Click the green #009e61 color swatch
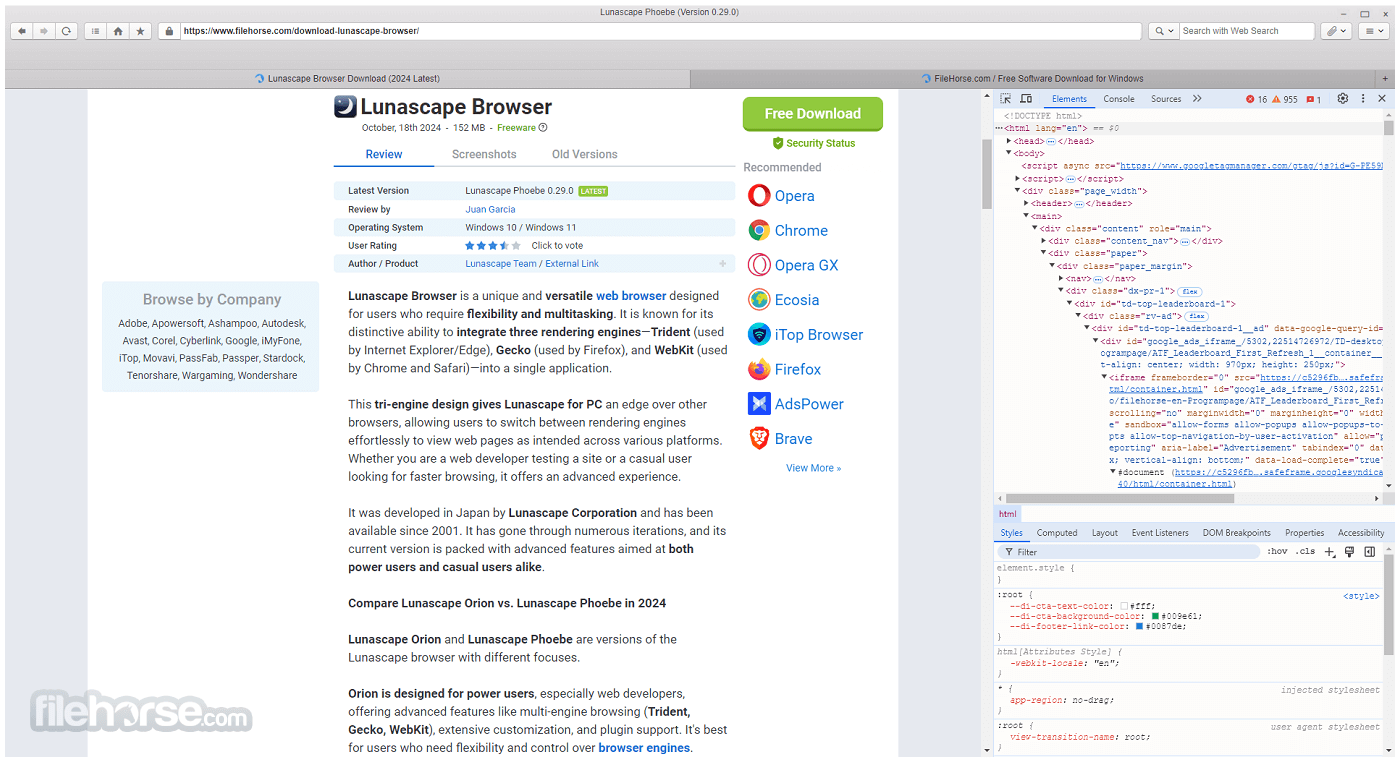 pos(1155,616)
